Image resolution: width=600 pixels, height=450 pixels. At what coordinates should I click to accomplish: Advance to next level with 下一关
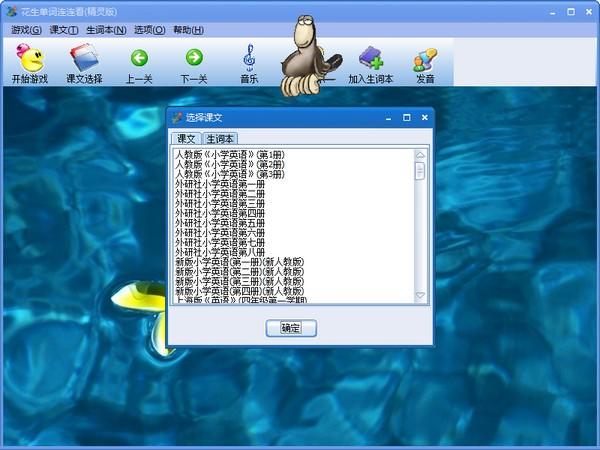[x=194, y=63]
